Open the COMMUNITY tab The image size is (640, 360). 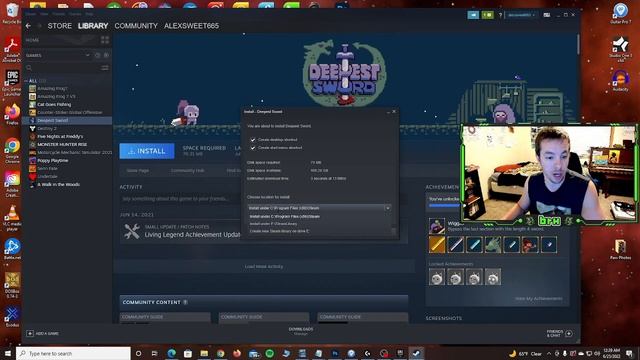coord(136,26)
